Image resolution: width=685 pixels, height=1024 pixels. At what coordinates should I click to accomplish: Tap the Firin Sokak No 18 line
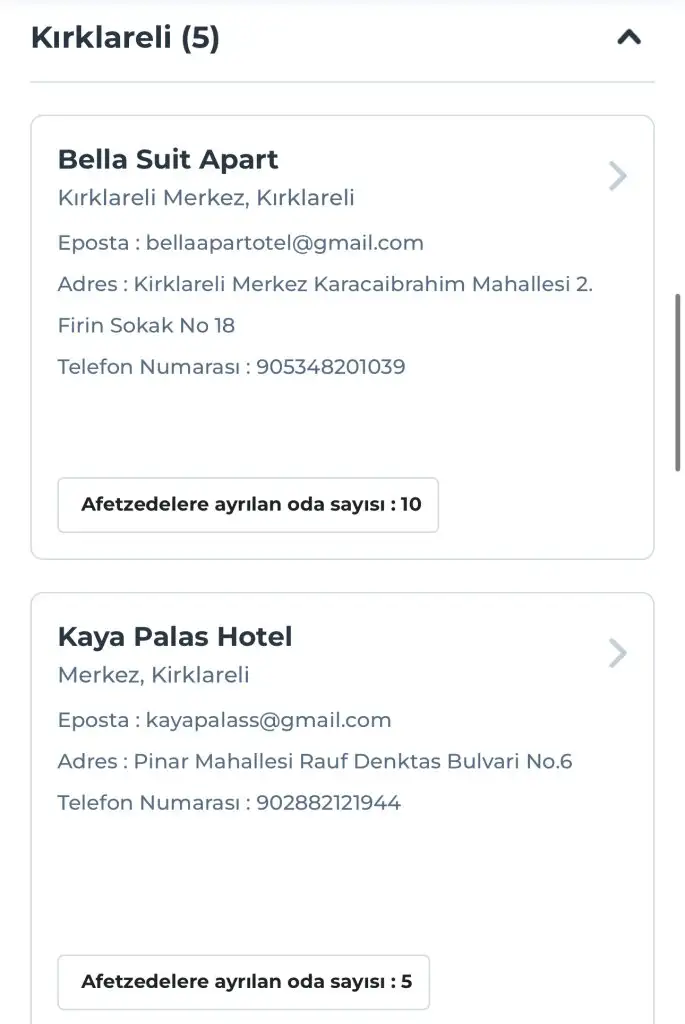[x=146, y=325]
